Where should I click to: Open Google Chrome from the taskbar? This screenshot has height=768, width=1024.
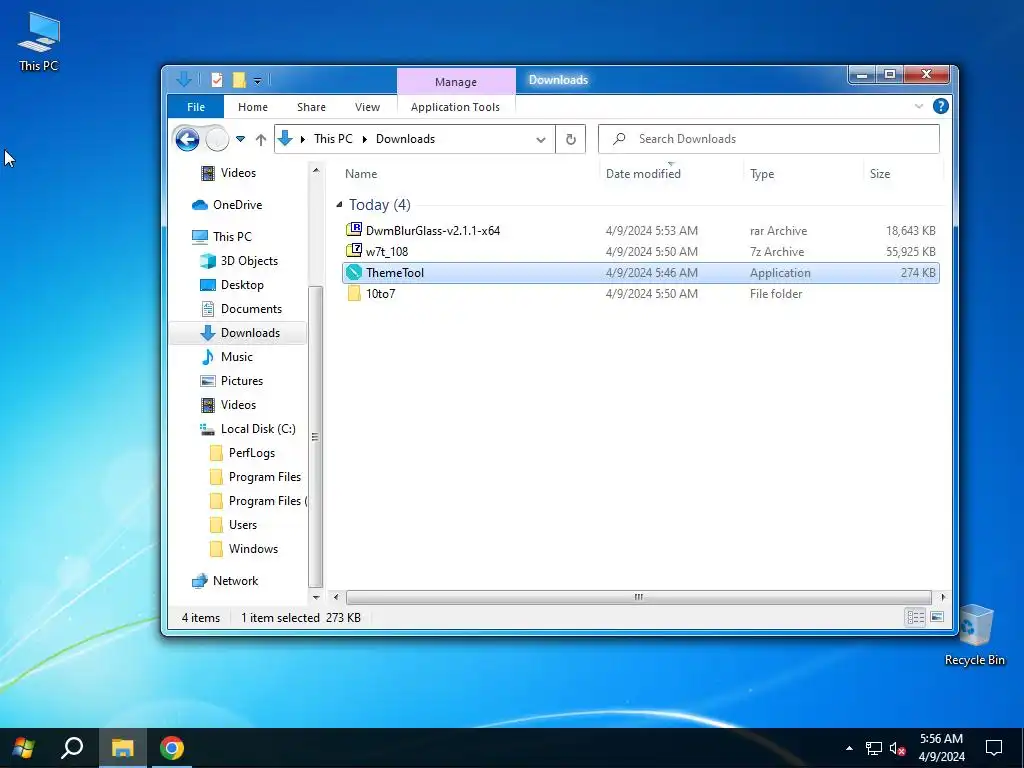pos(172,748)
